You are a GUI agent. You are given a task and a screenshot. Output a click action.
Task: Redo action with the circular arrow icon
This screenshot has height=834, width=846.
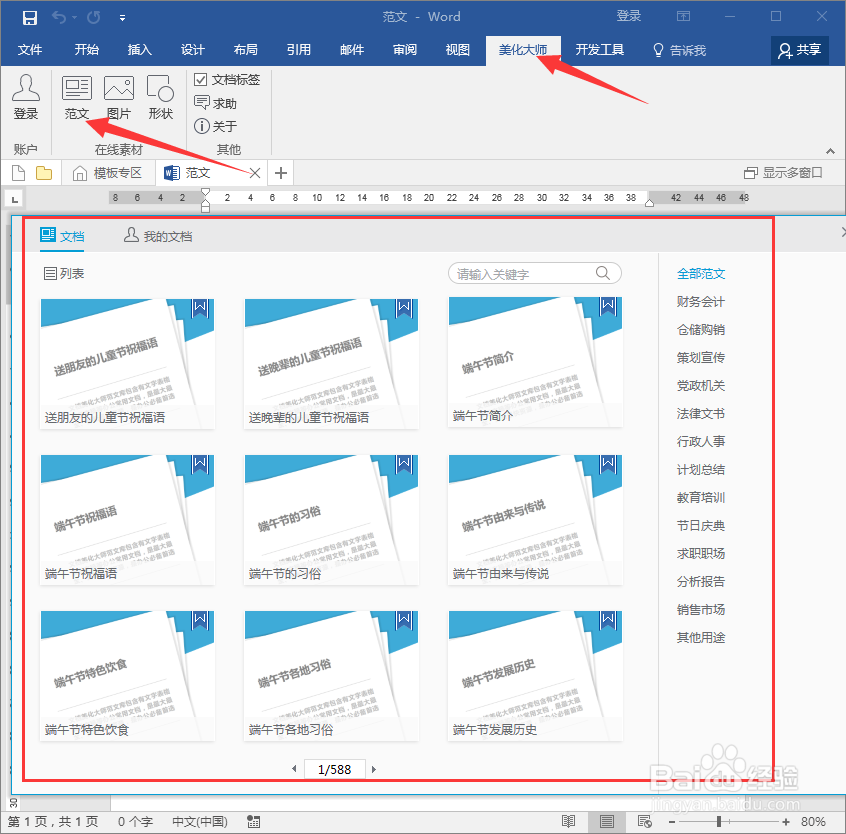pyautogui.click(x=94, y=17)
